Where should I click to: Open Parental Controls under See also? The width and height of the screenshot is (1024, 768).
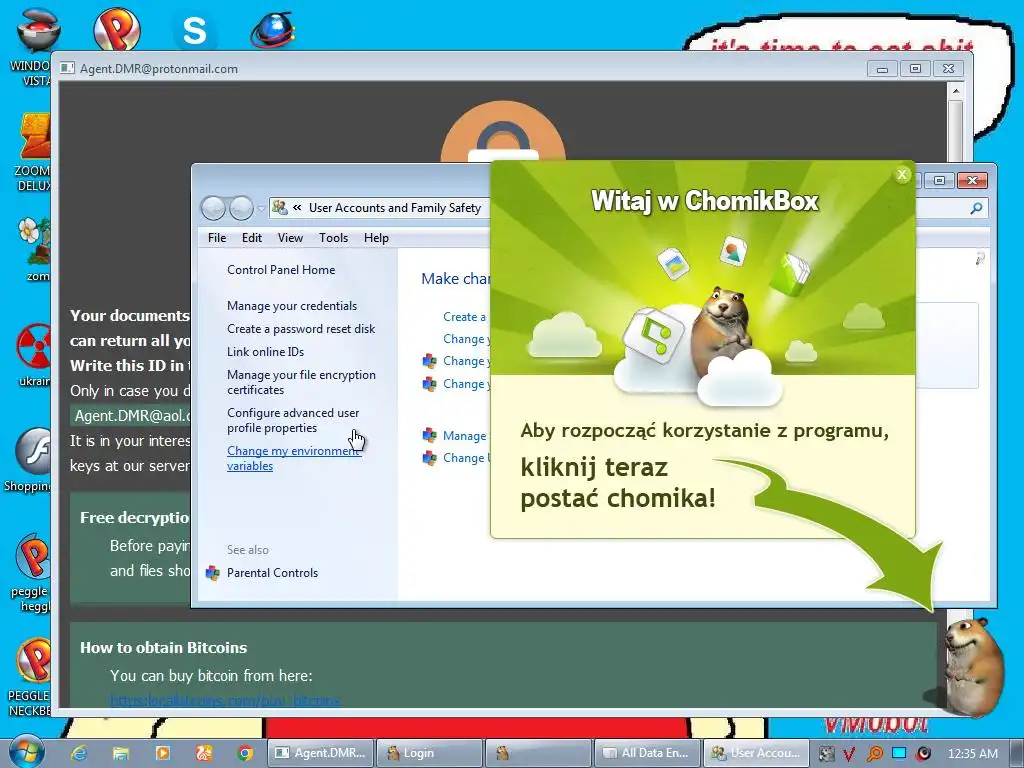click(x=272, y=573)
